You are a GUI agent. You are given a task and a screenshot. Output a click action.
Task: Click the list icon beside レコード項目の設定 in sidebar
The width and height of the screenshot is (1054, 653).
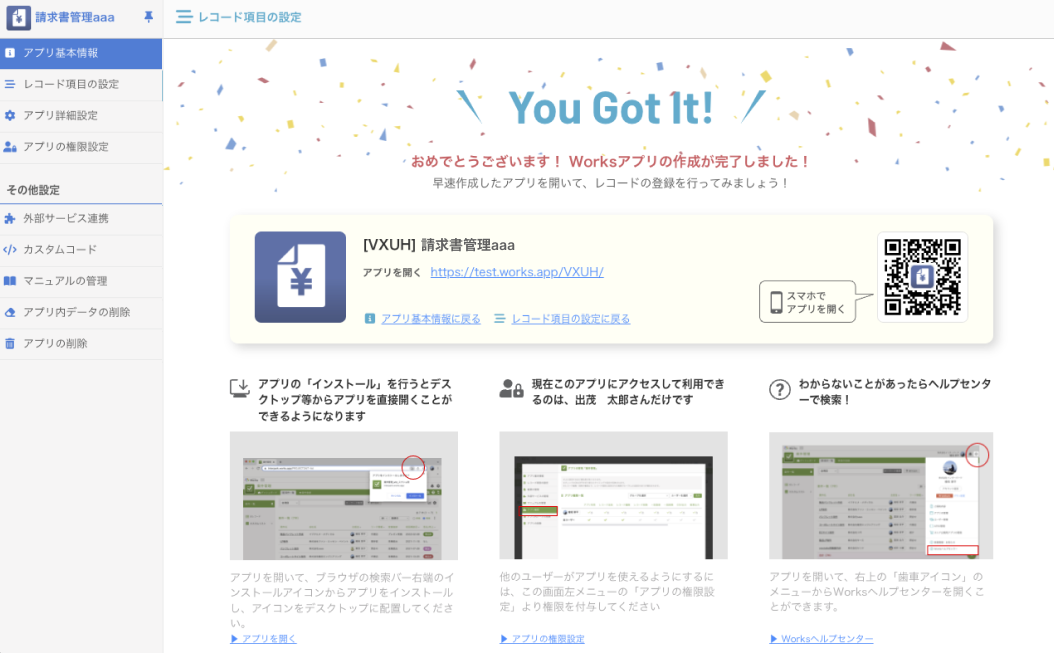(10, 84)
